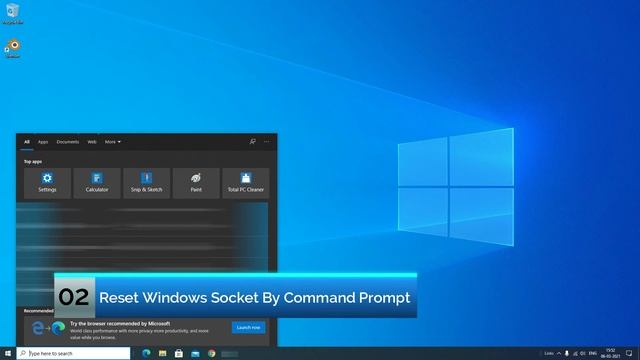Open Snip & Sketch tile
This screenshot has height=360, width=640.
click(x=147, y=183)
